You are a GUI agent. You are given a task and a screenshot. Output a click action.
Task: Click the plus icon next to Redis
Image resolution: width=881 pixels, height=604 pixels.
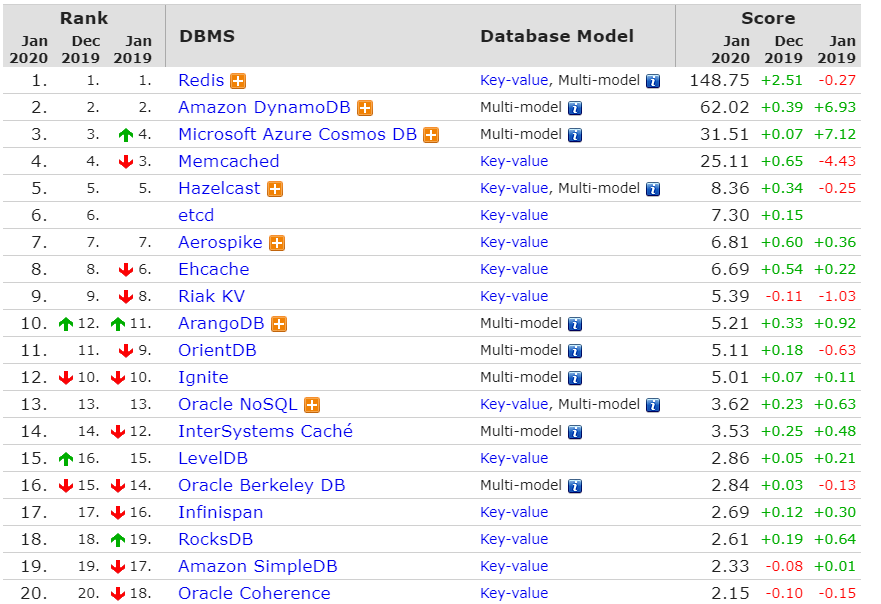point(238,81)
